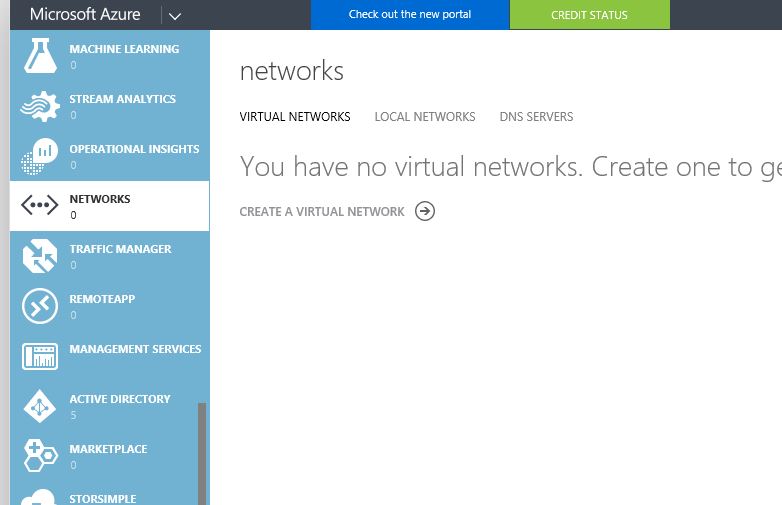Switch to the DNS Servers tab

[536, 117]
